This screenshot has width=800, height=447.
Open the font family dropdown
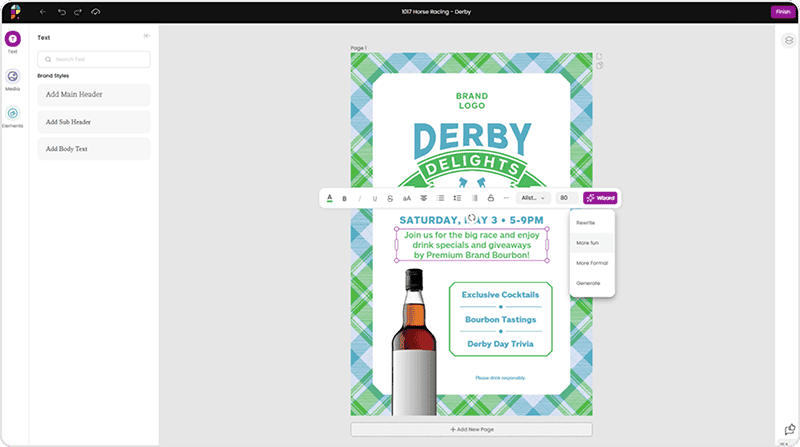pos(533,198)
